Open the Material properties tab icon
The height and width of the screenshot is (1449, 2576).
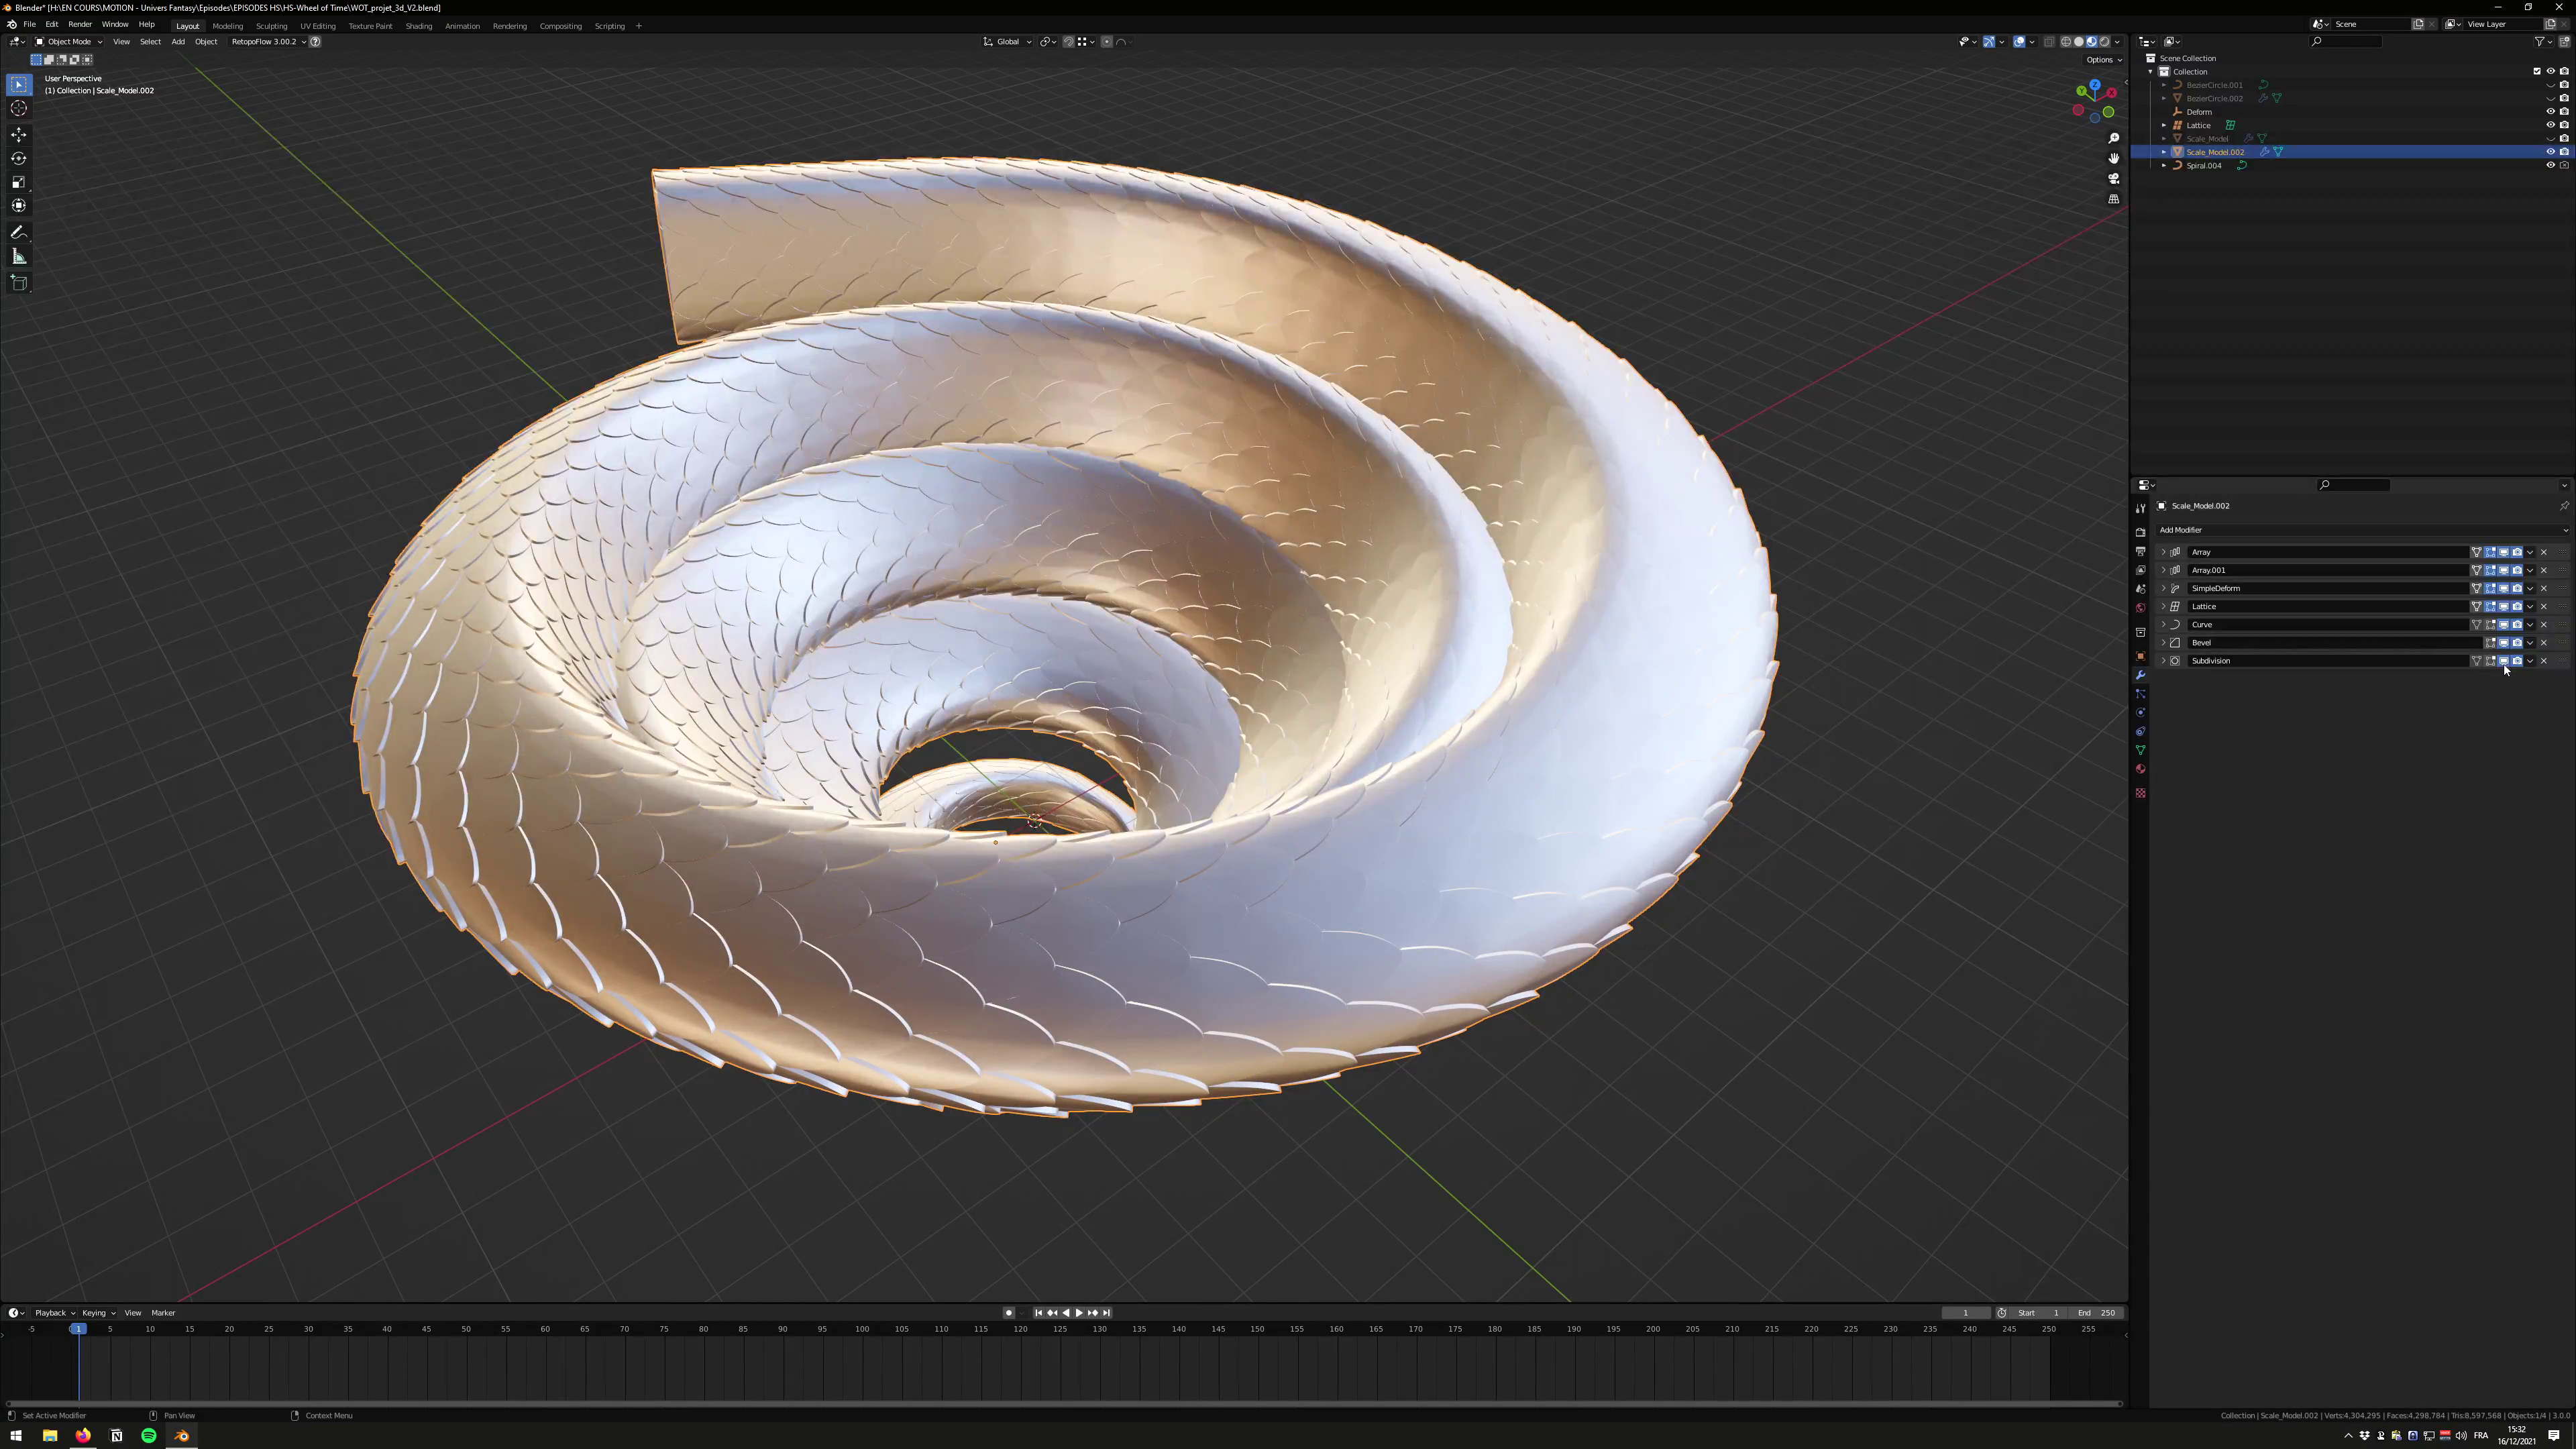click(x=2140, y=769)
